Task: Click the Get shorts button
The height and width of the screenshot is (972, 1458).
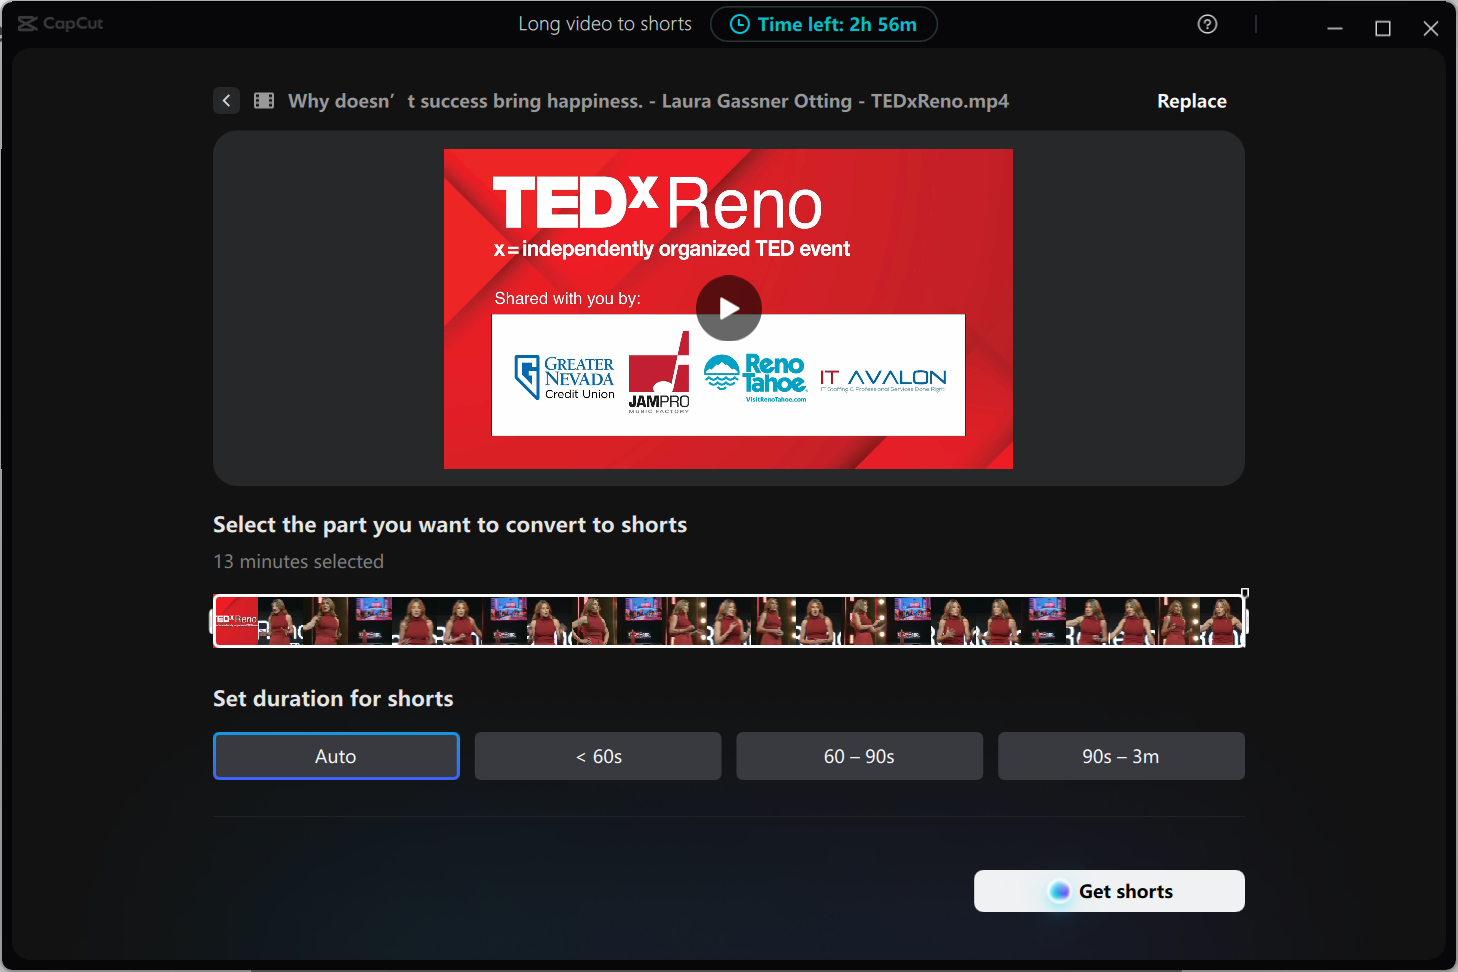Action: click(1109, 891)
